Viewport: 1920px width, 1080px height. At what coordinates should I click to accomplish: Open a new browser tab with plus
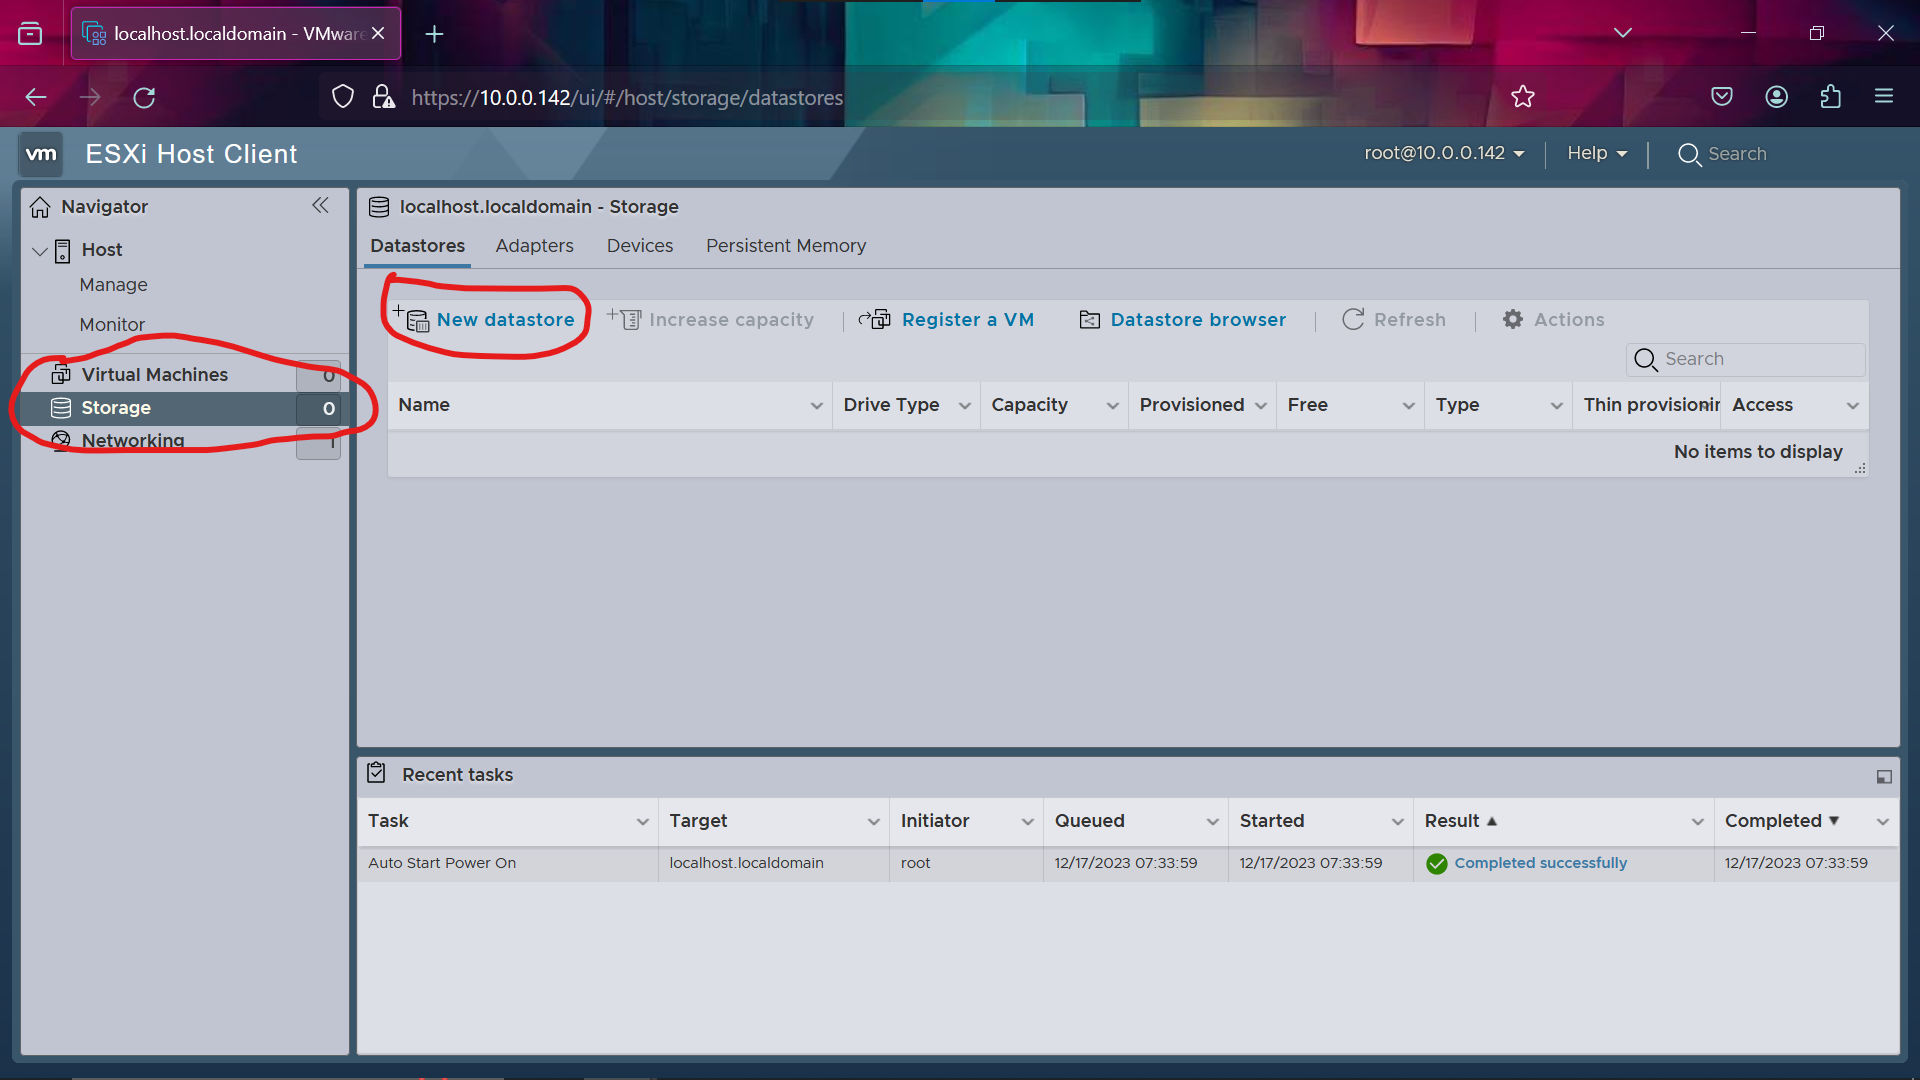pyautogui.click(x=434, y=34)
